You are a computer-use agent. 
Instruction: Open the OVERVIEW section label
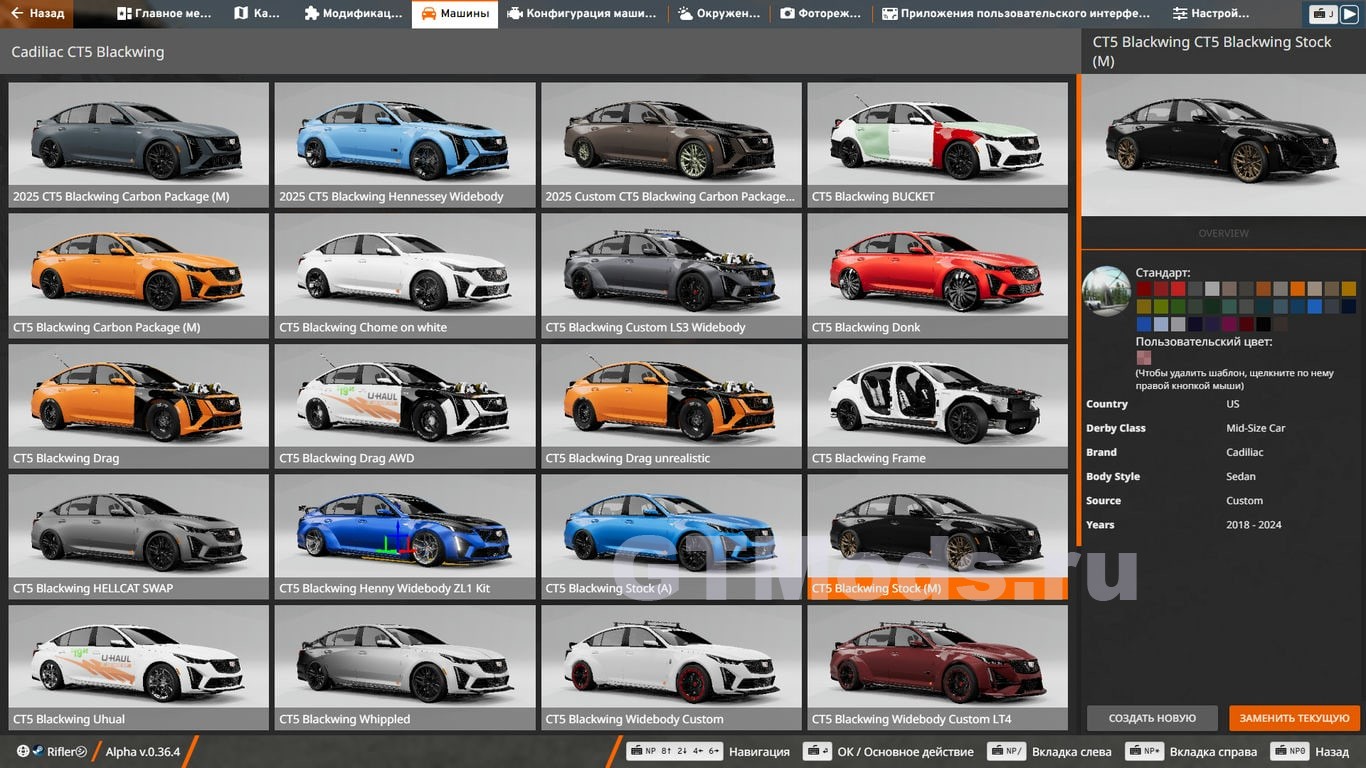[x=1223, y=233]
